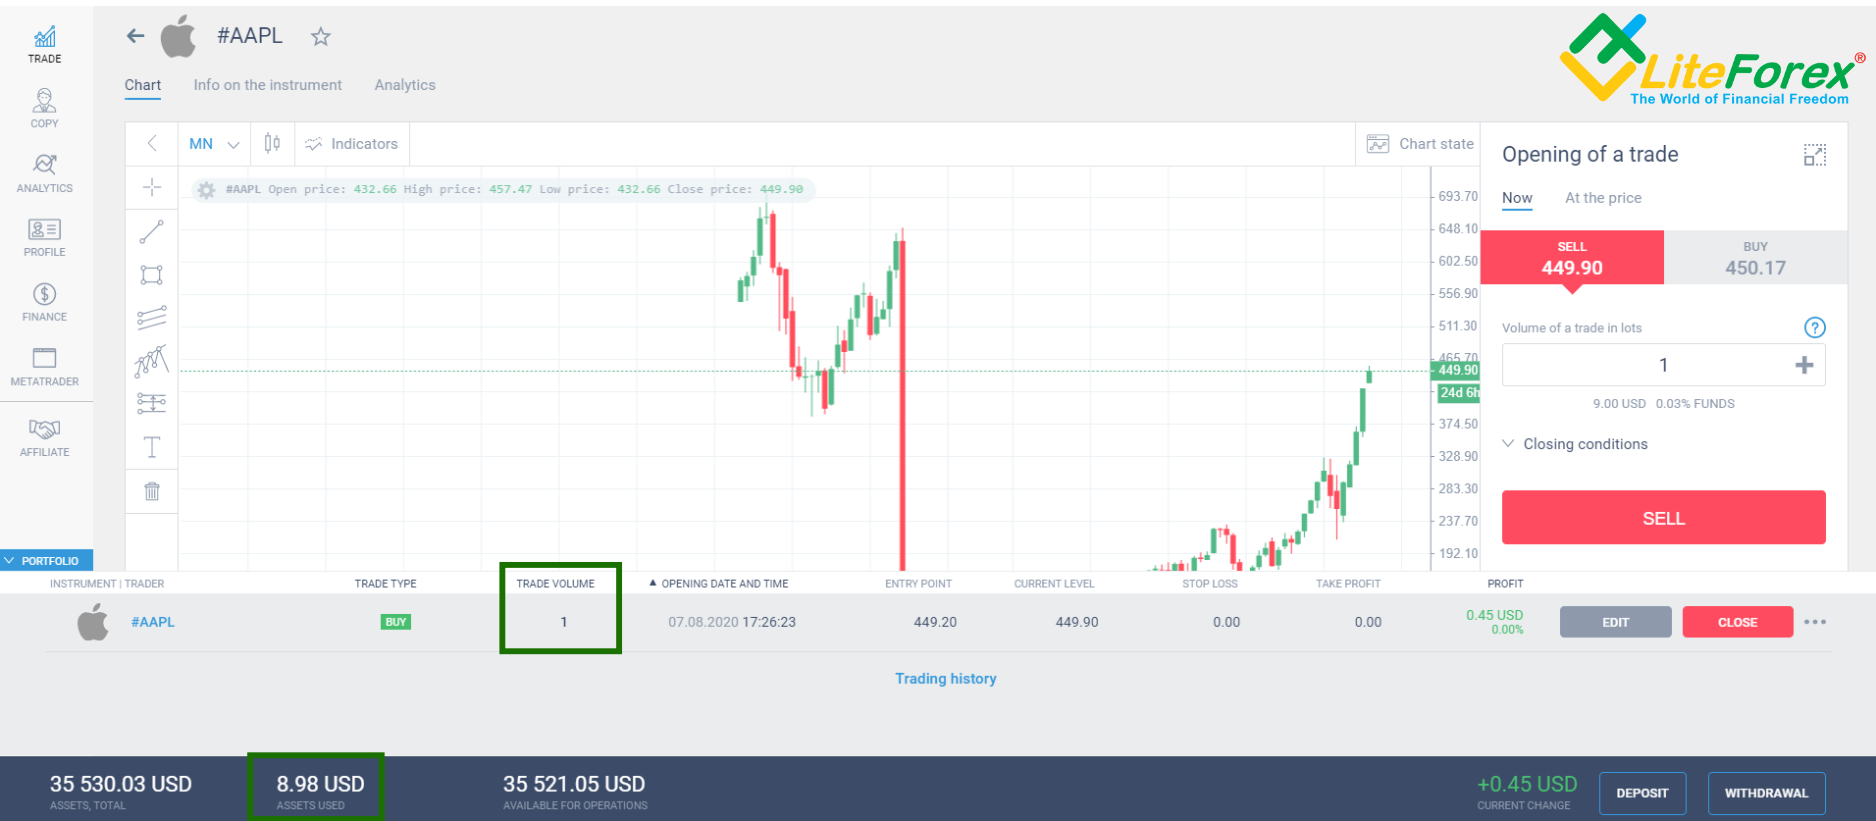
Task: Select the SELL price 449.90 option
Action: click(1571, 258)
